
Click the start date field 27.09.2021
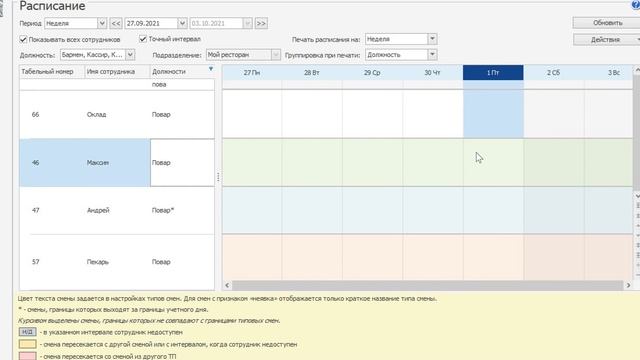click(151, 23)
